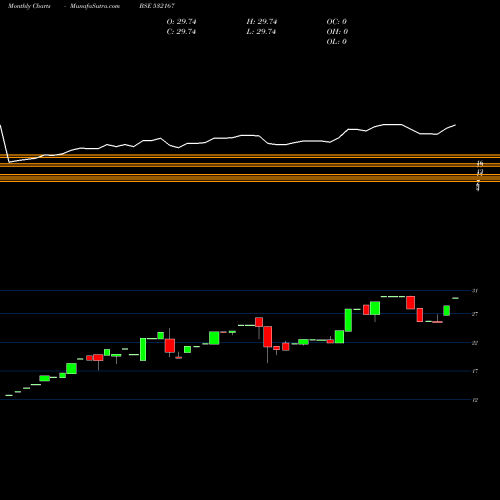Click the 12 price axis label
Viewport: 500px width, 500px height.
click(475, 400)
